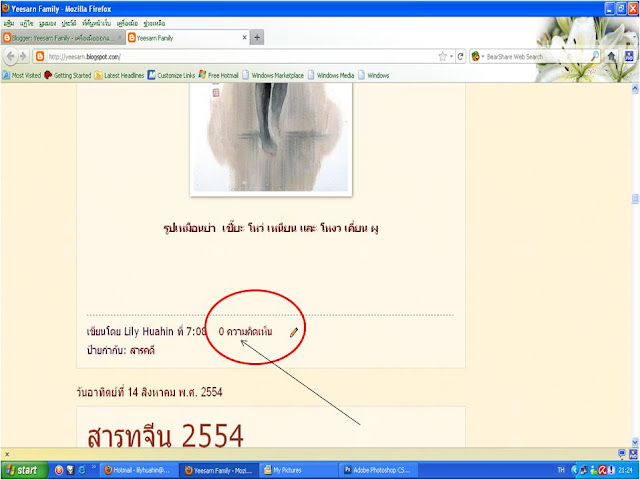Image resolution: width=640 pixels, height=480 pixels.
Task: Switch to Adobe Photoshop CS taskbar window
Action: [x=379, y=470]
